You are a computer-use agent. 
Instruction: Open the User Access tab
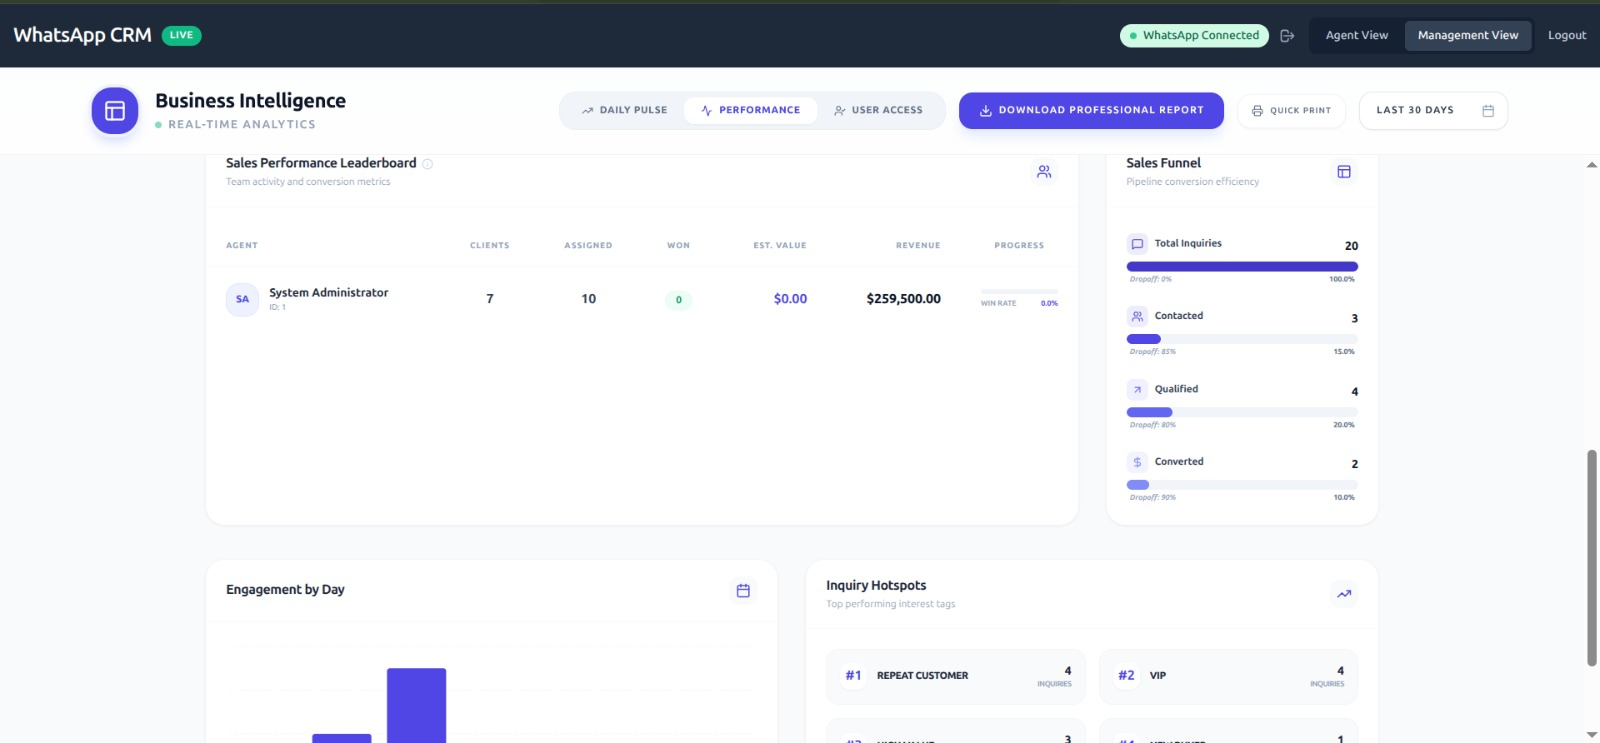(x=878, y=111)
